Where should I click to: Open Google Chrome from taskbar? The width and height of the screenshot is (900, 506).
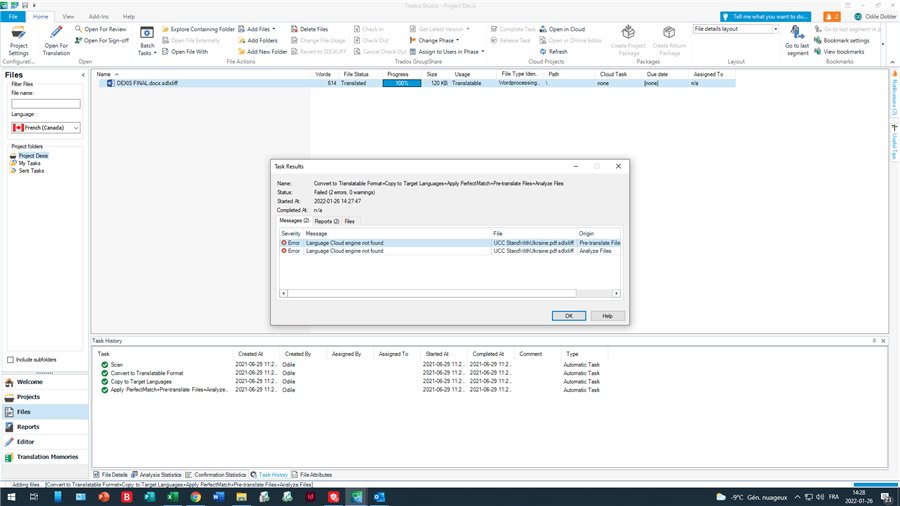pyautogui.click(x=196, y=497)
